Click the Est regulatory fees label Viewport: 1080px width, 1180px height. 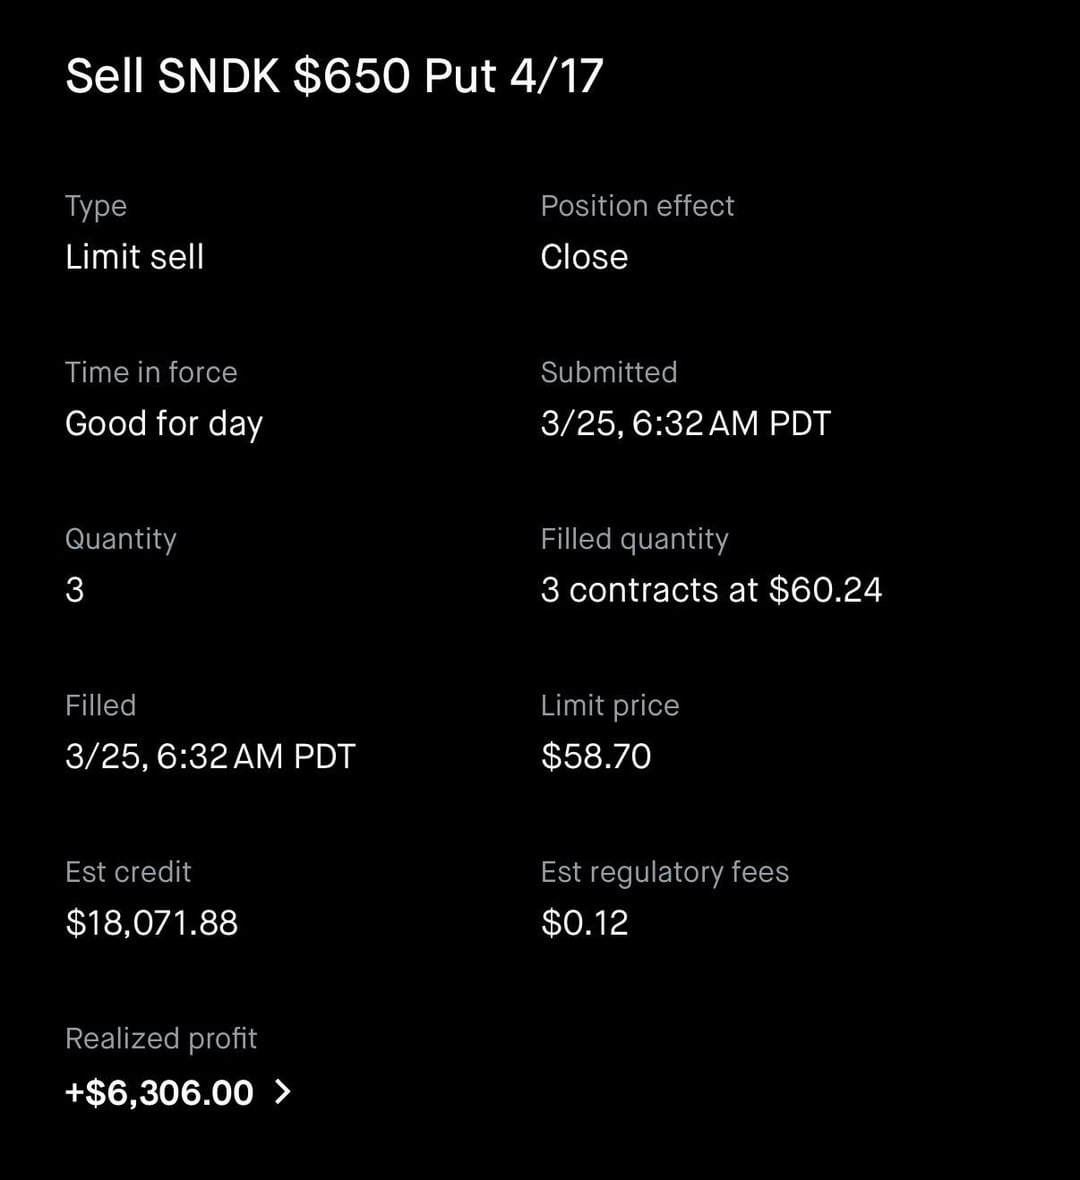click(x=665, y=872)
